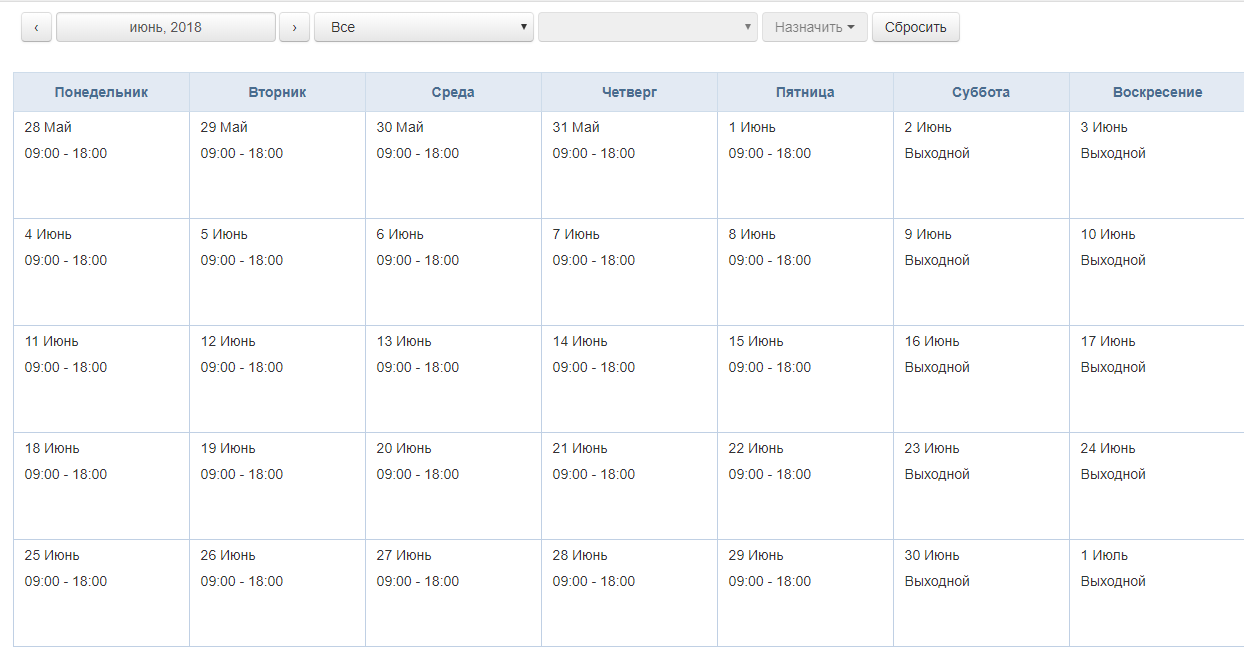Select the 12 Июнь schedule cell
The height and width of the screenshot is (669, 1244).
click(277, 378)
